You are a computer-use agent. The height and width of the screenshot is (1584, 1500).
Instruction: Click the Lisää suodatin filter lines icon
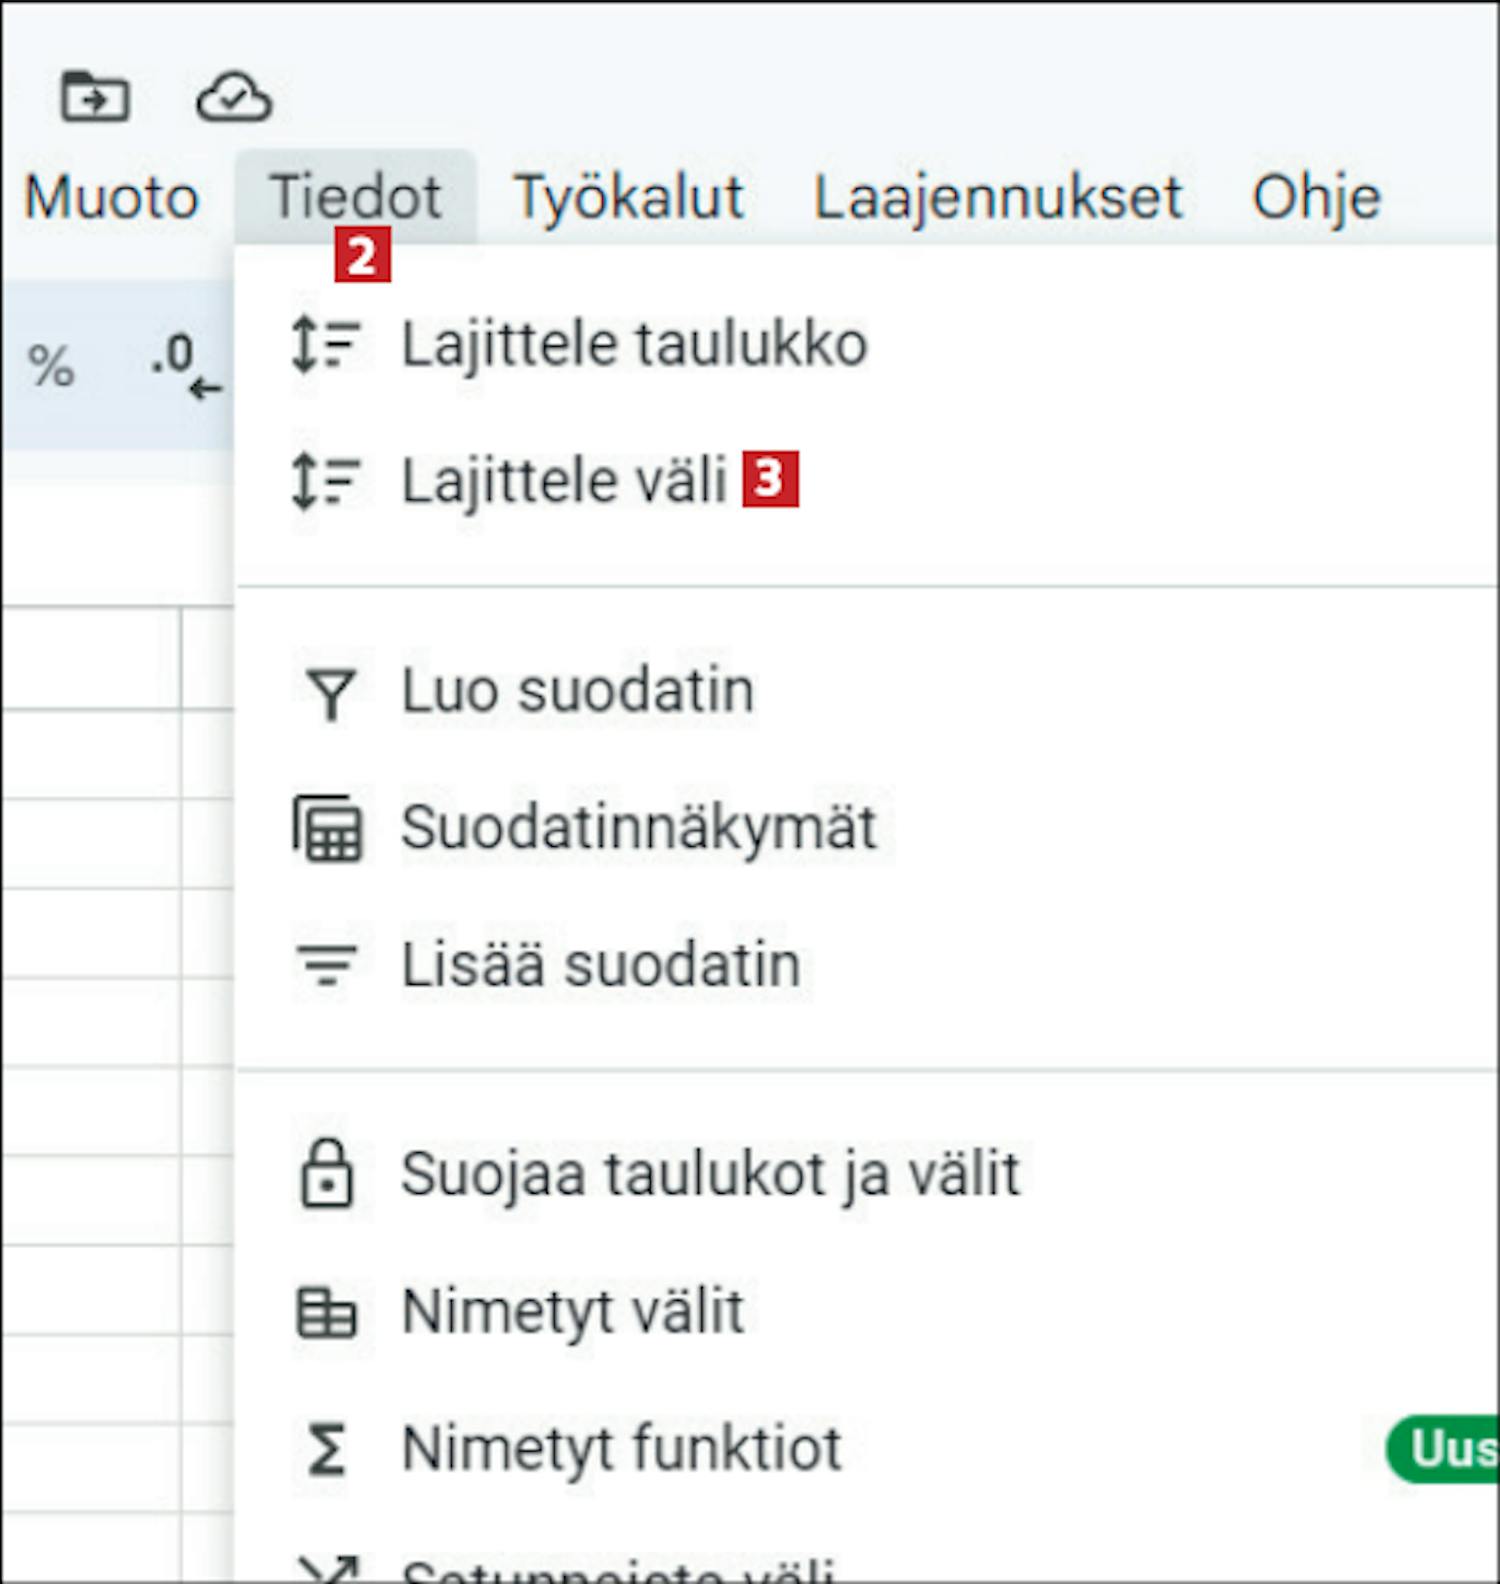(x=327, y=965)
